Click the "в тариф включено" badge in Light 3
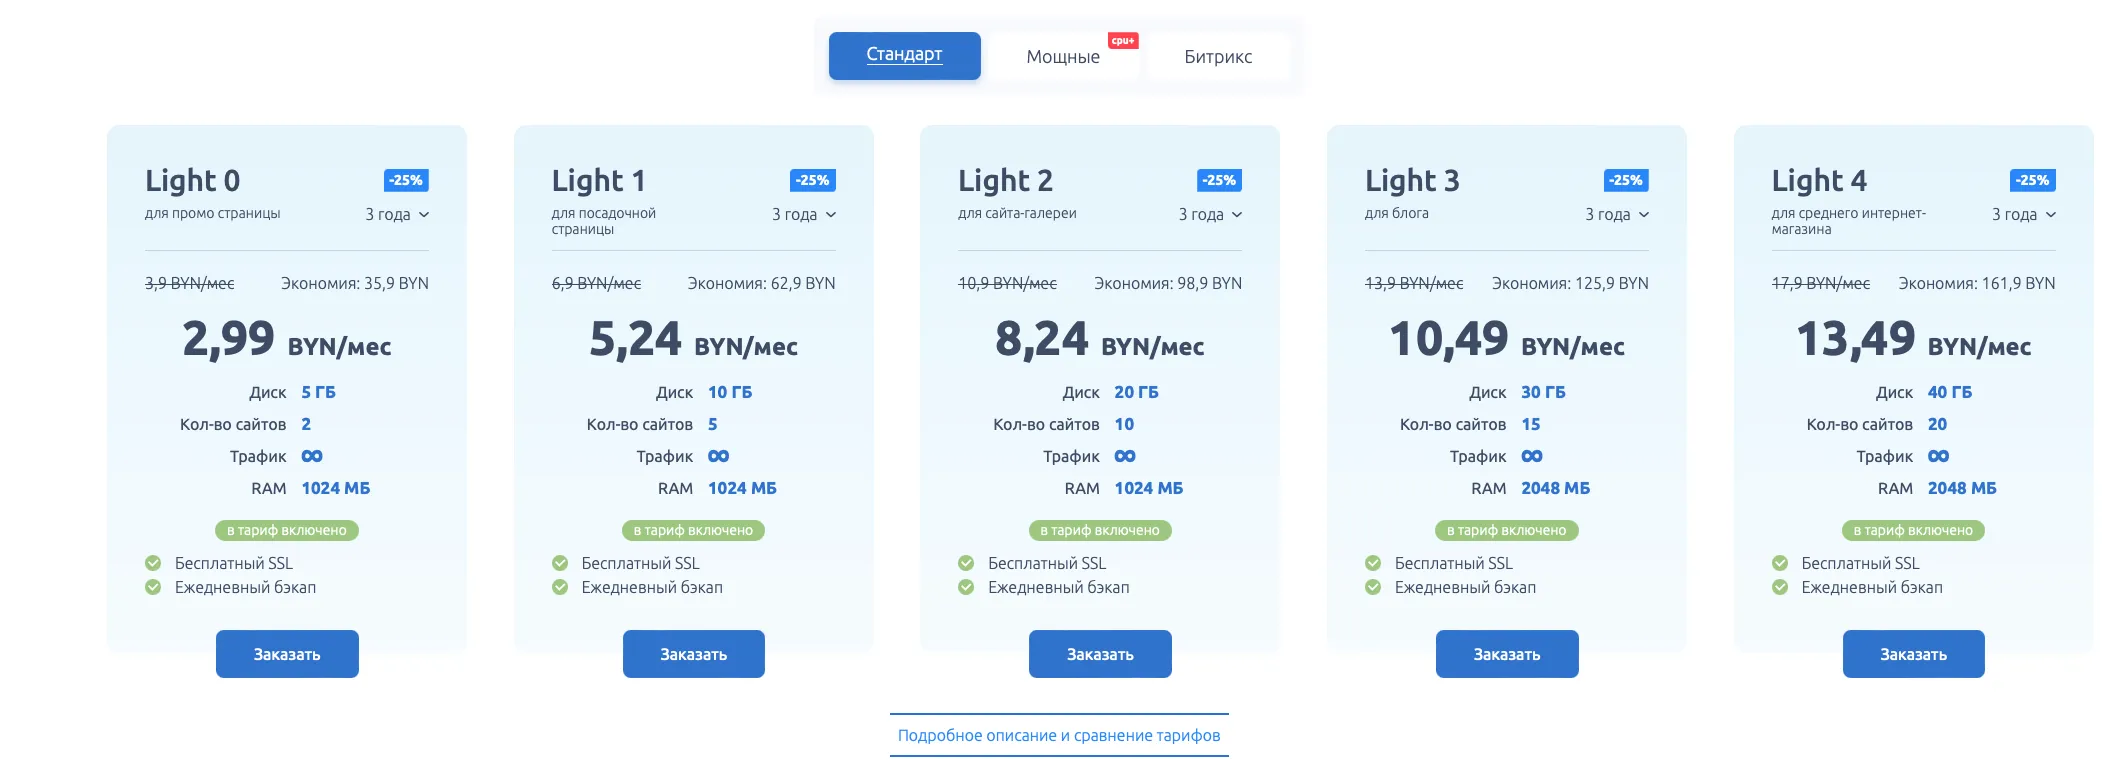The image size is (2121, 782). 1506,530
